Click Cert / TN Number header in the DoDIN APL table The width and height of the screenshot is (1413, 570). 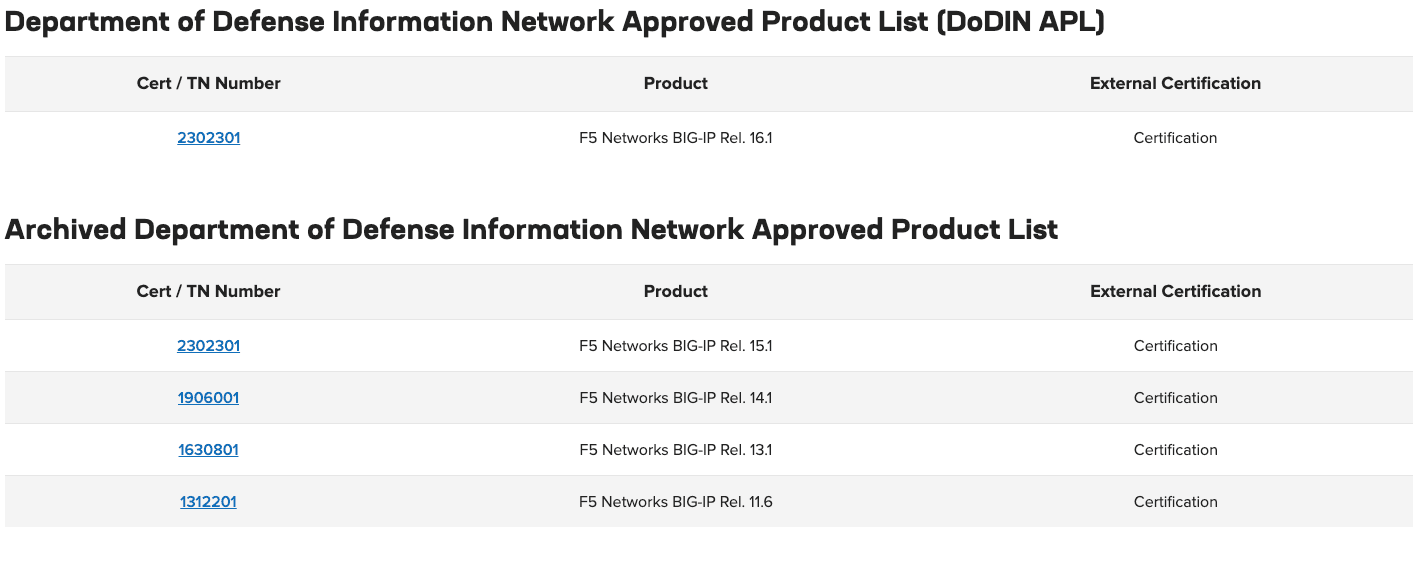208,84
